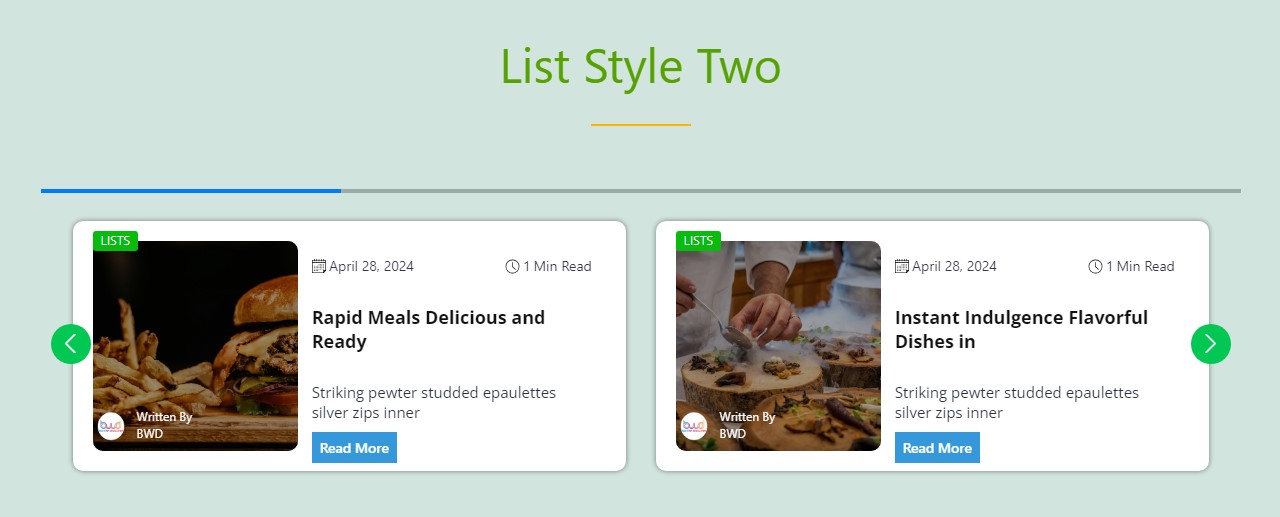Viewport: 1280px width, 517px height.
Task: Click the clock icon on the first card
Action: 512,266
